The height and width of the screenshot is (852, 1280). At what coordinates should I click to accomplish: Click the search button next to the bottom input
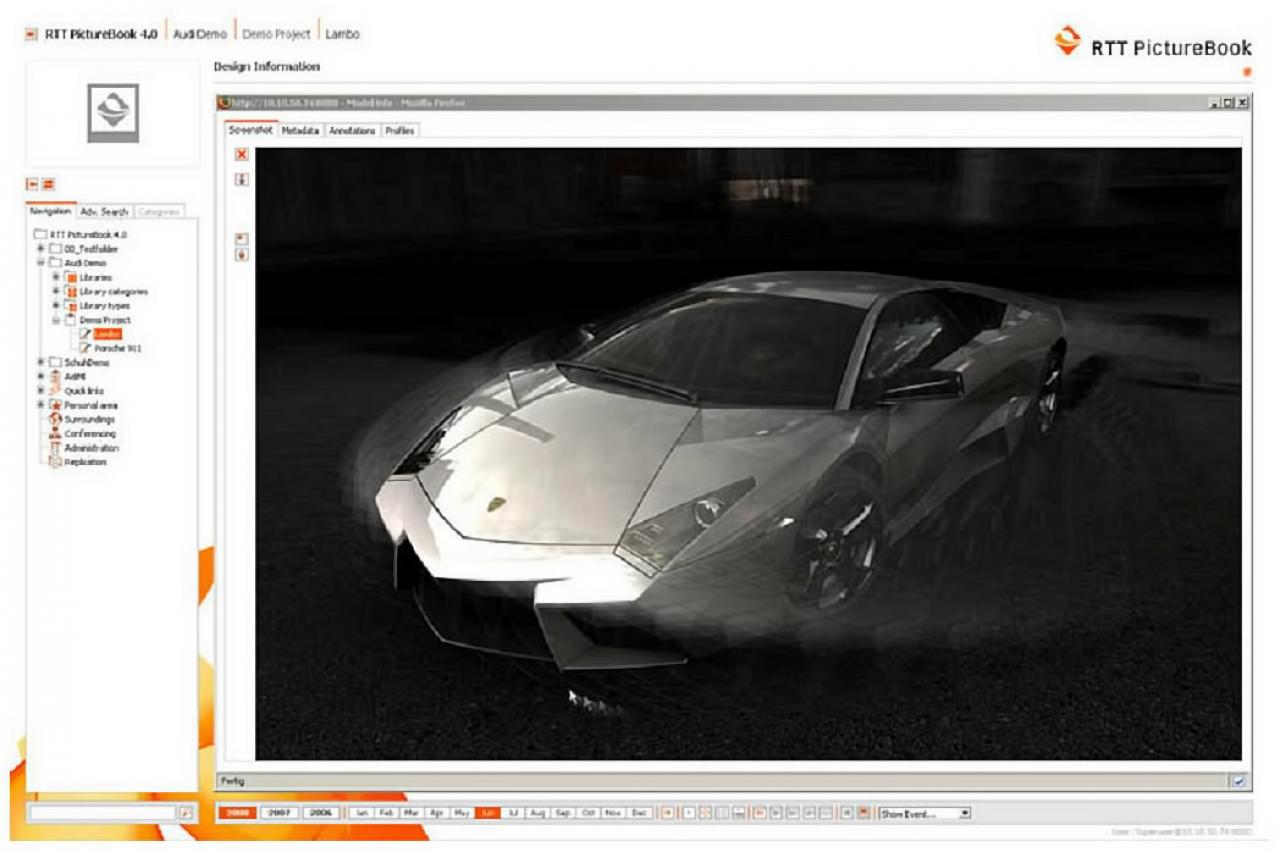185,814
